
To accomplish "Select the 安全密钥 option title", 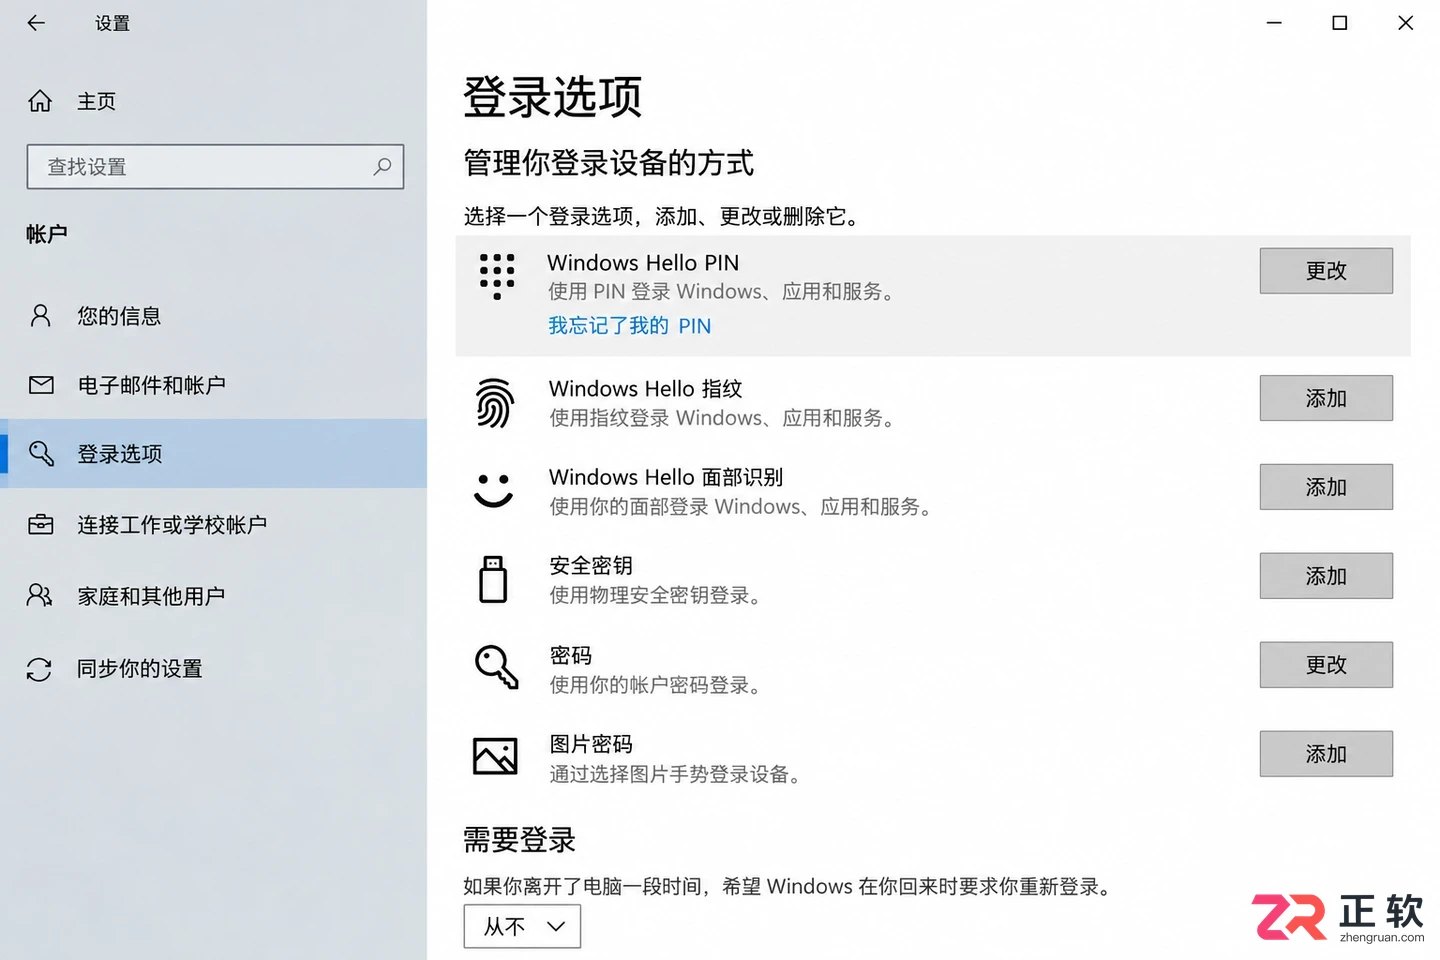I will 591,566.
